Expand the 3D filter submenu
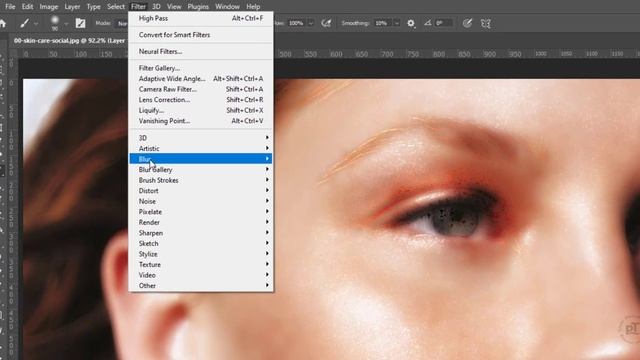 pyautogui.click(x=201, y=138)
